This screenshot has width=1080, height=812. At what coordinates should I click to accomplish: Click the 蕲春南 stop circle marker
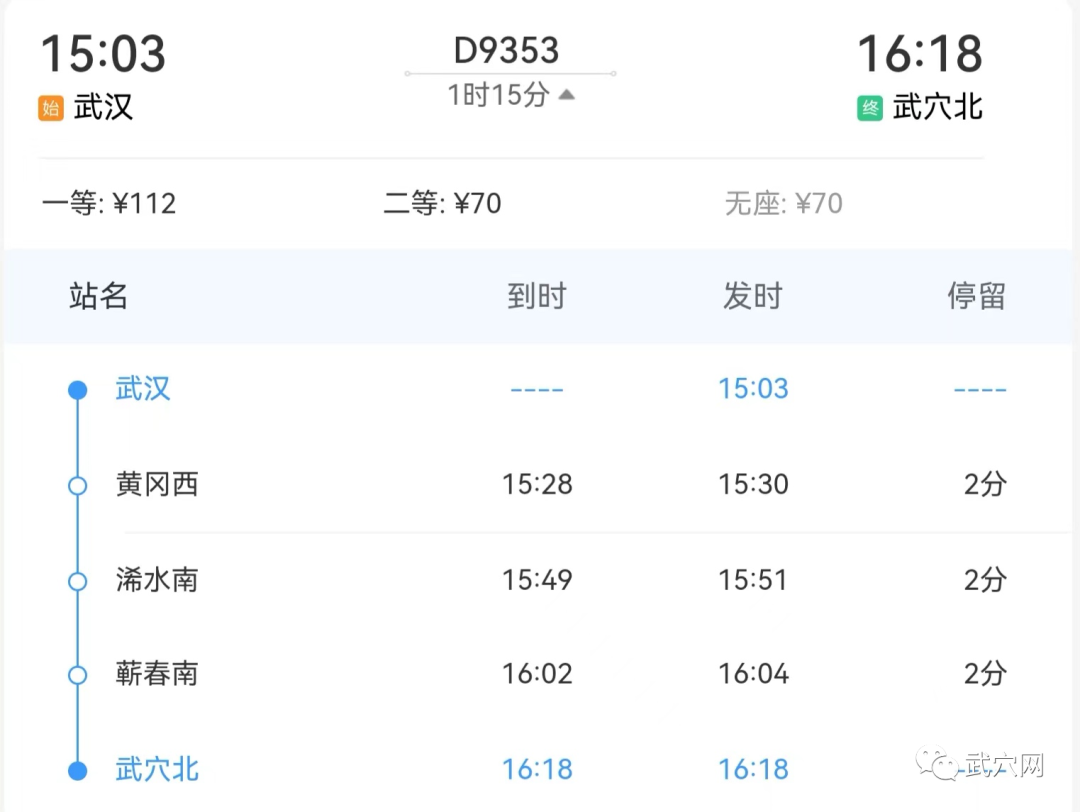(x=77, y=675)
